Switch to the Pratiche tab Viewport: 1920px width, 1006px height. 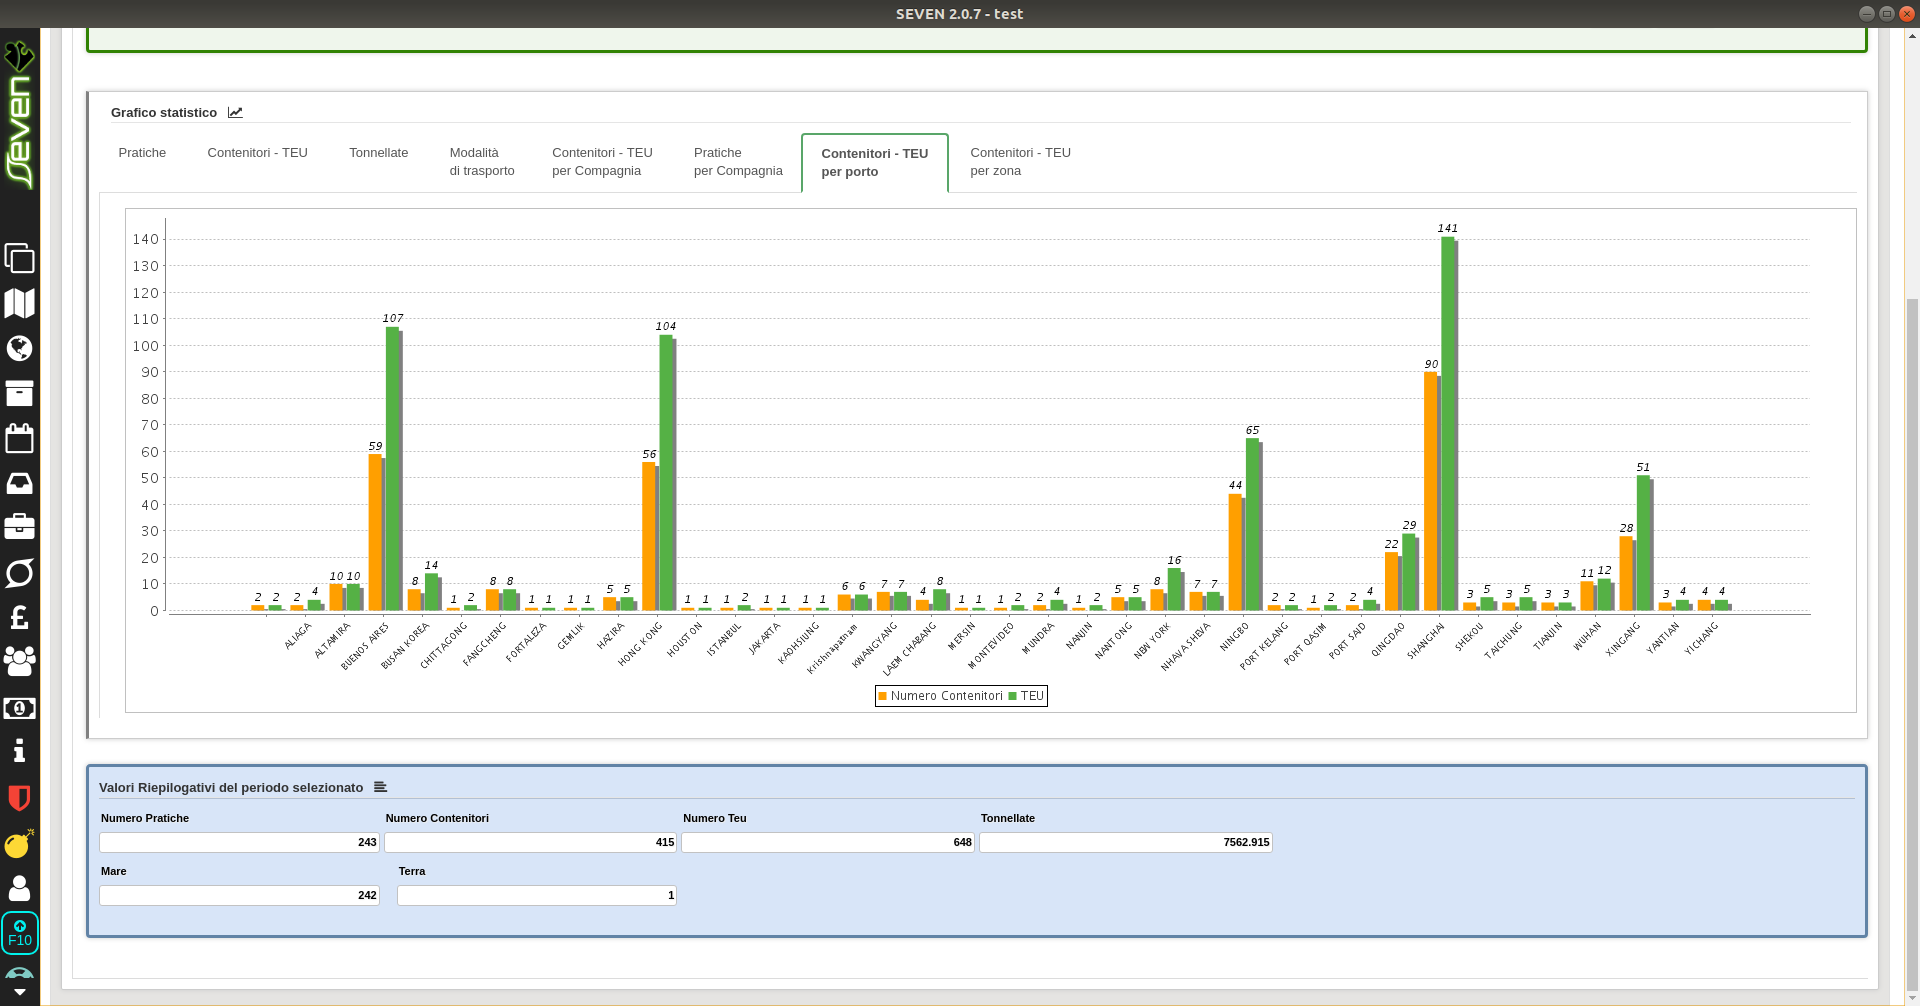click(142, 153)
